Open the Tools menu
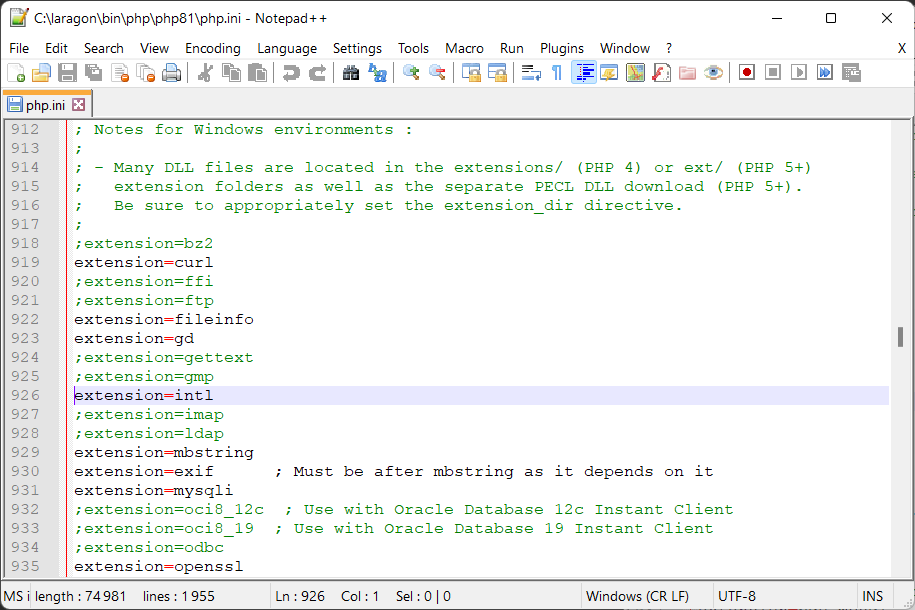Viewport: 915px width, 610px height. pyautogui.click(x=413, y=48)
